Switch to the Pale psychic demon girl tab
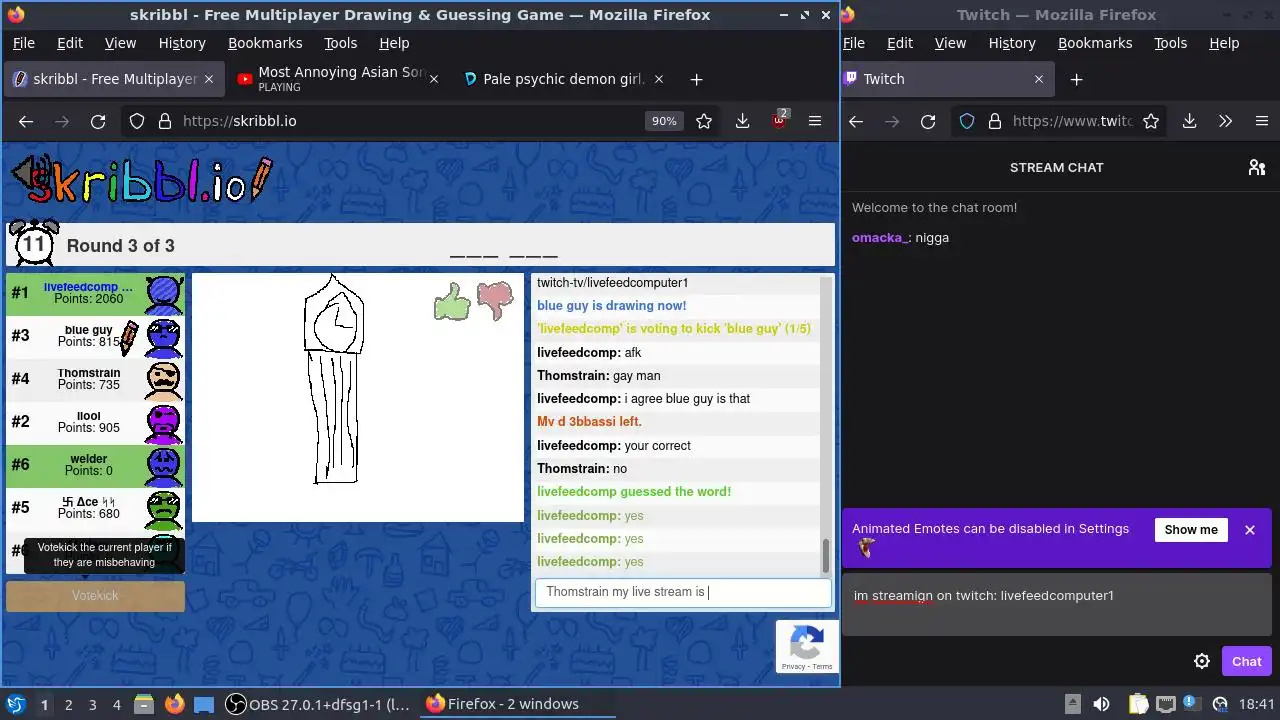Screen dimensions: 1280x720 tap(563, 79)
